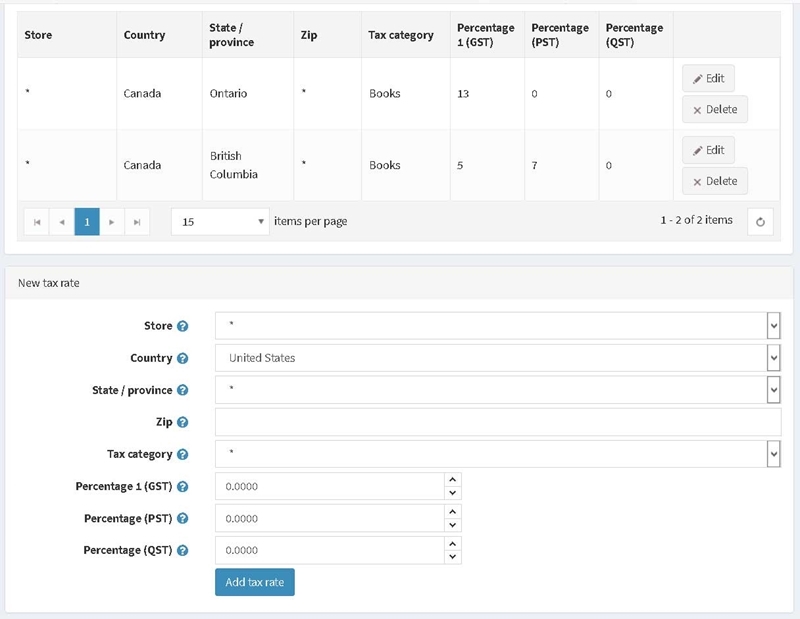800x619 pixels.
Task: Decrease Percentage (PST) value
Action: 453,525
